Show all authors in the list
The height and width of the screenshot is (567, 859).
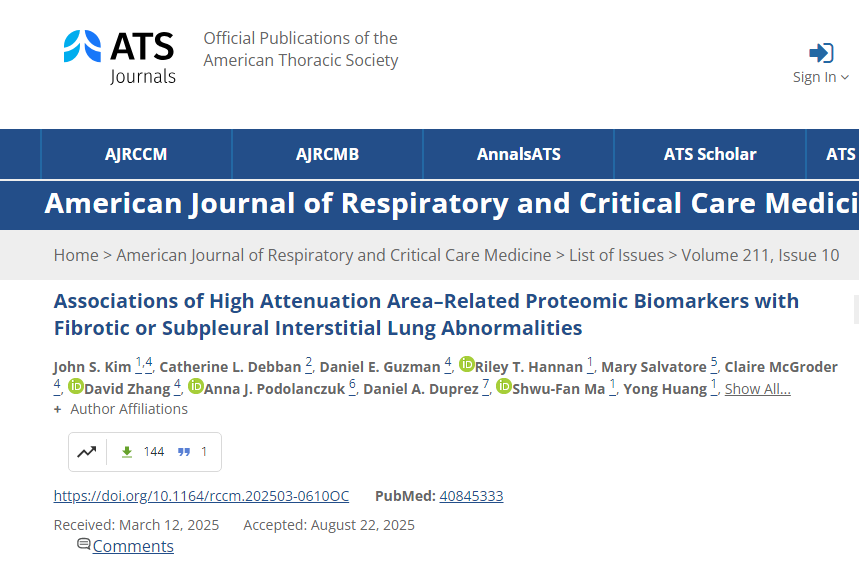757,389
